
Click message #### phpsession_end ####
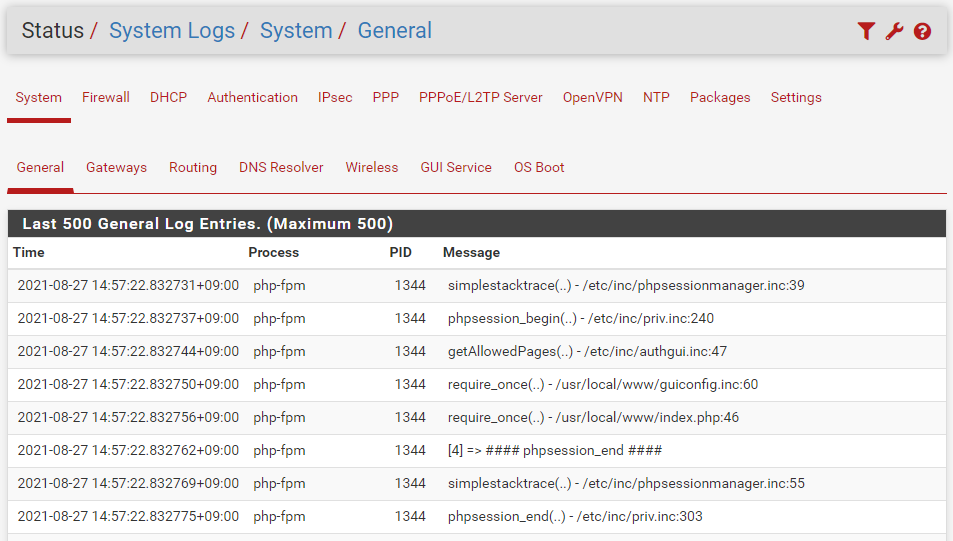click(555, 450)
